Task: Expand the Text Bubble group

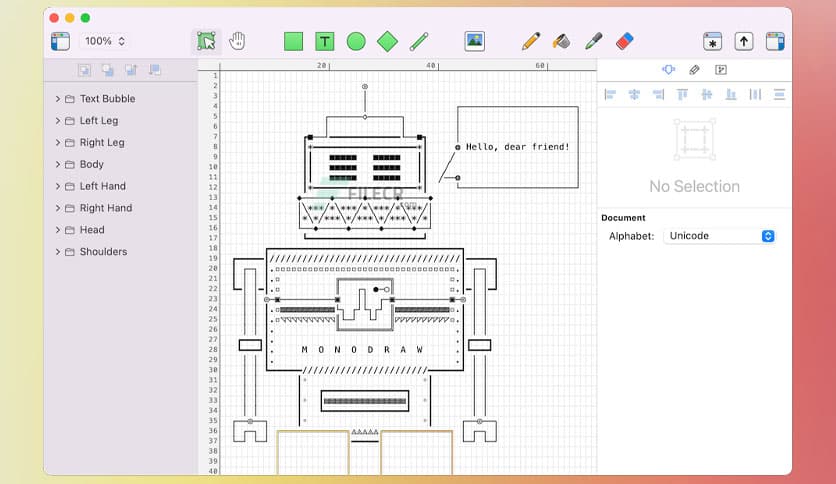Action: click(58, 99)
